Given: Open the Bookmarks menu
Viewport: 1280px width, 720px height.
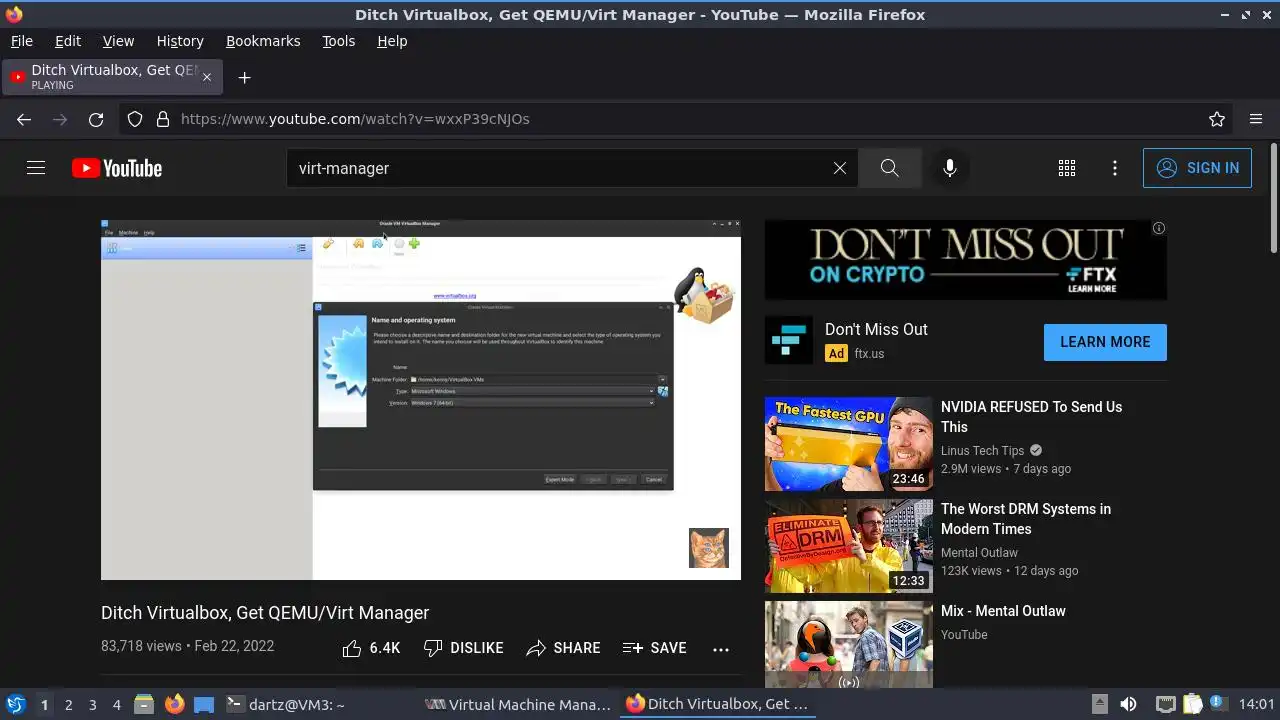Looking at the screenshot, I should coord(263,41).
